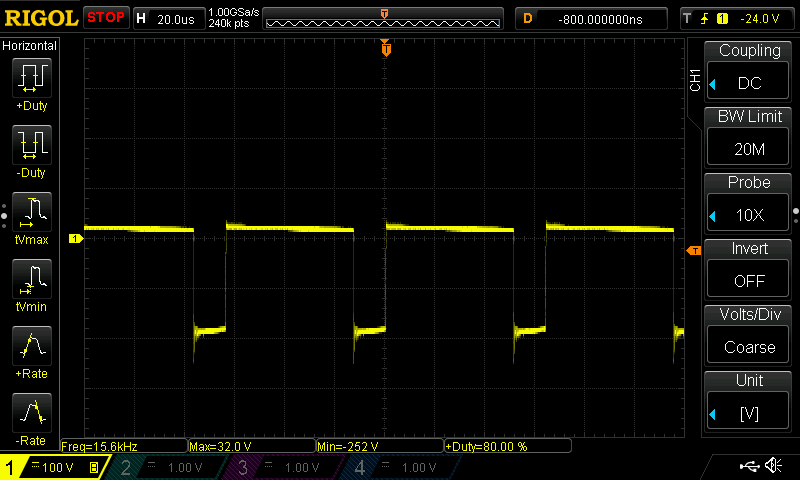Click the waveform memory overview bar
The height and width of the screenshot is (480, 800).
383,19
